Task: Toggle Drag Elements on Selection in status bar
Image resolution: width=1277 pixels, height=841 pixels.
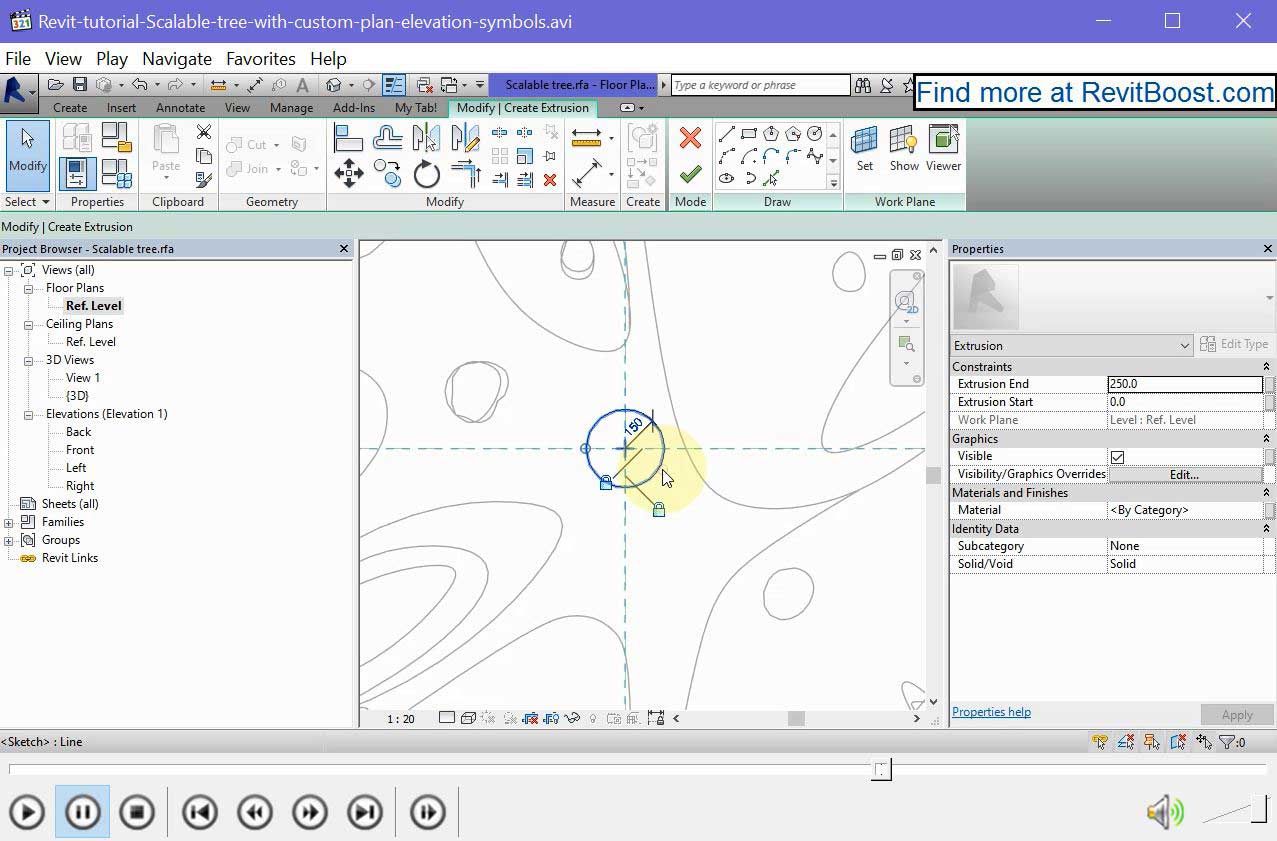Action: [x=1204, y=742]
